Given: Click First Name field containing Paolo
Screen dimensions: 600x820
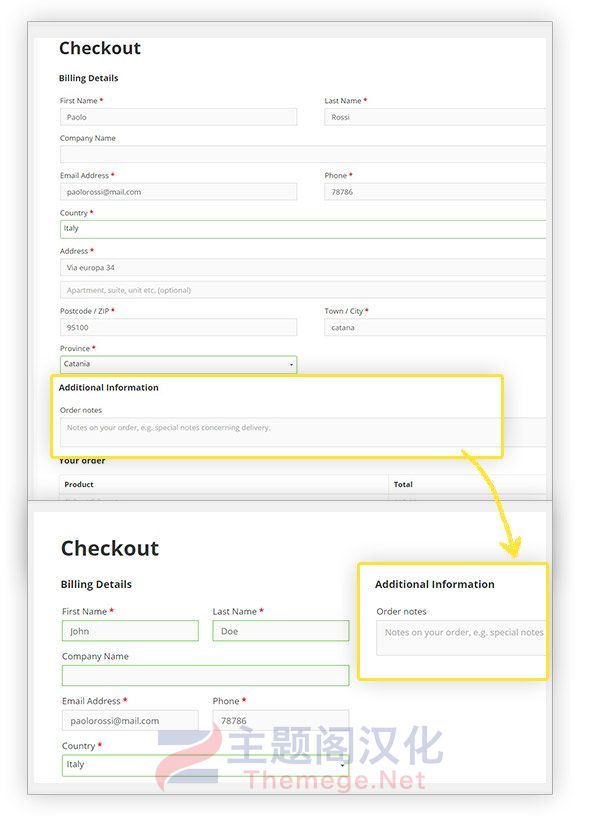Looking at the screenshot, I should tap(178, 117).
